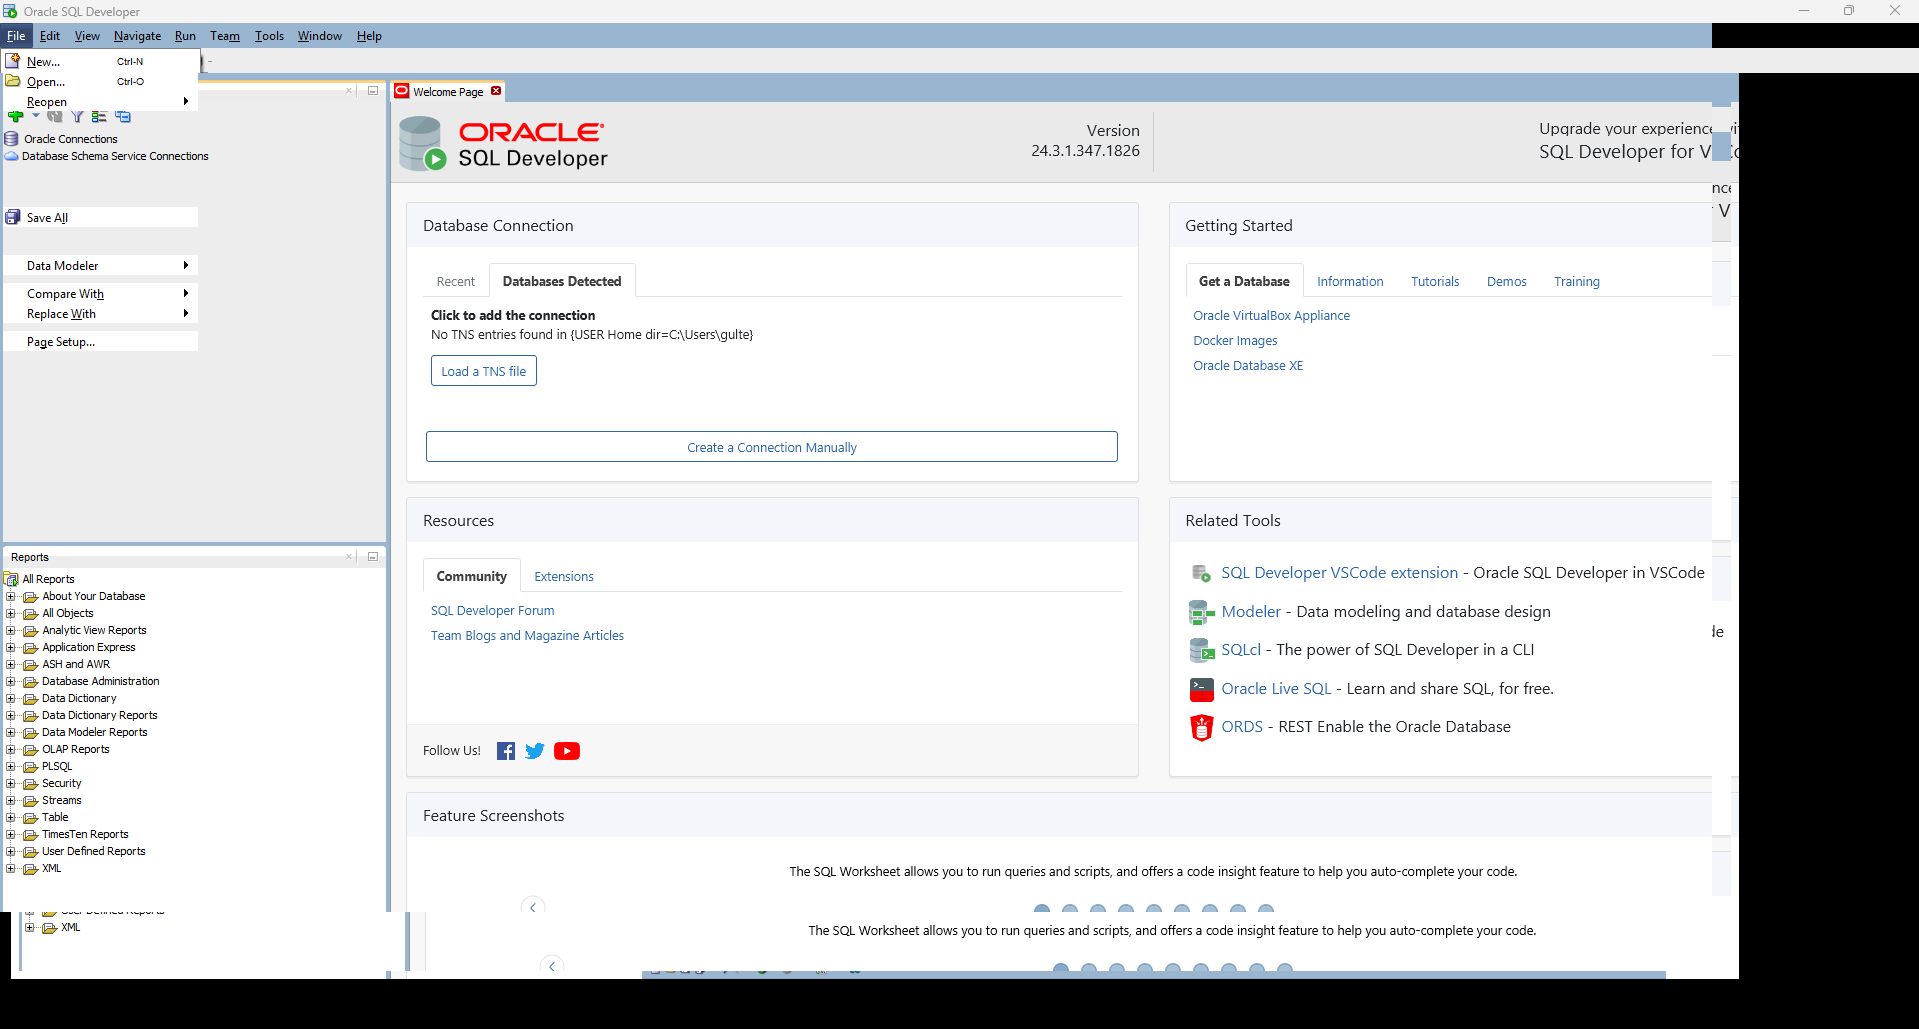Select Page Setup from File menu

point(100,341)
